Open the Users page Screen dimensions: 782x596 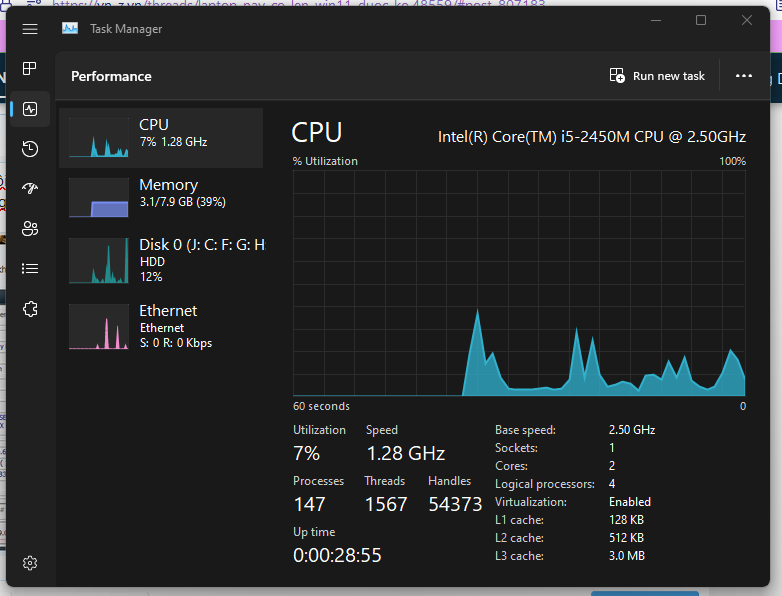point(30,228)
